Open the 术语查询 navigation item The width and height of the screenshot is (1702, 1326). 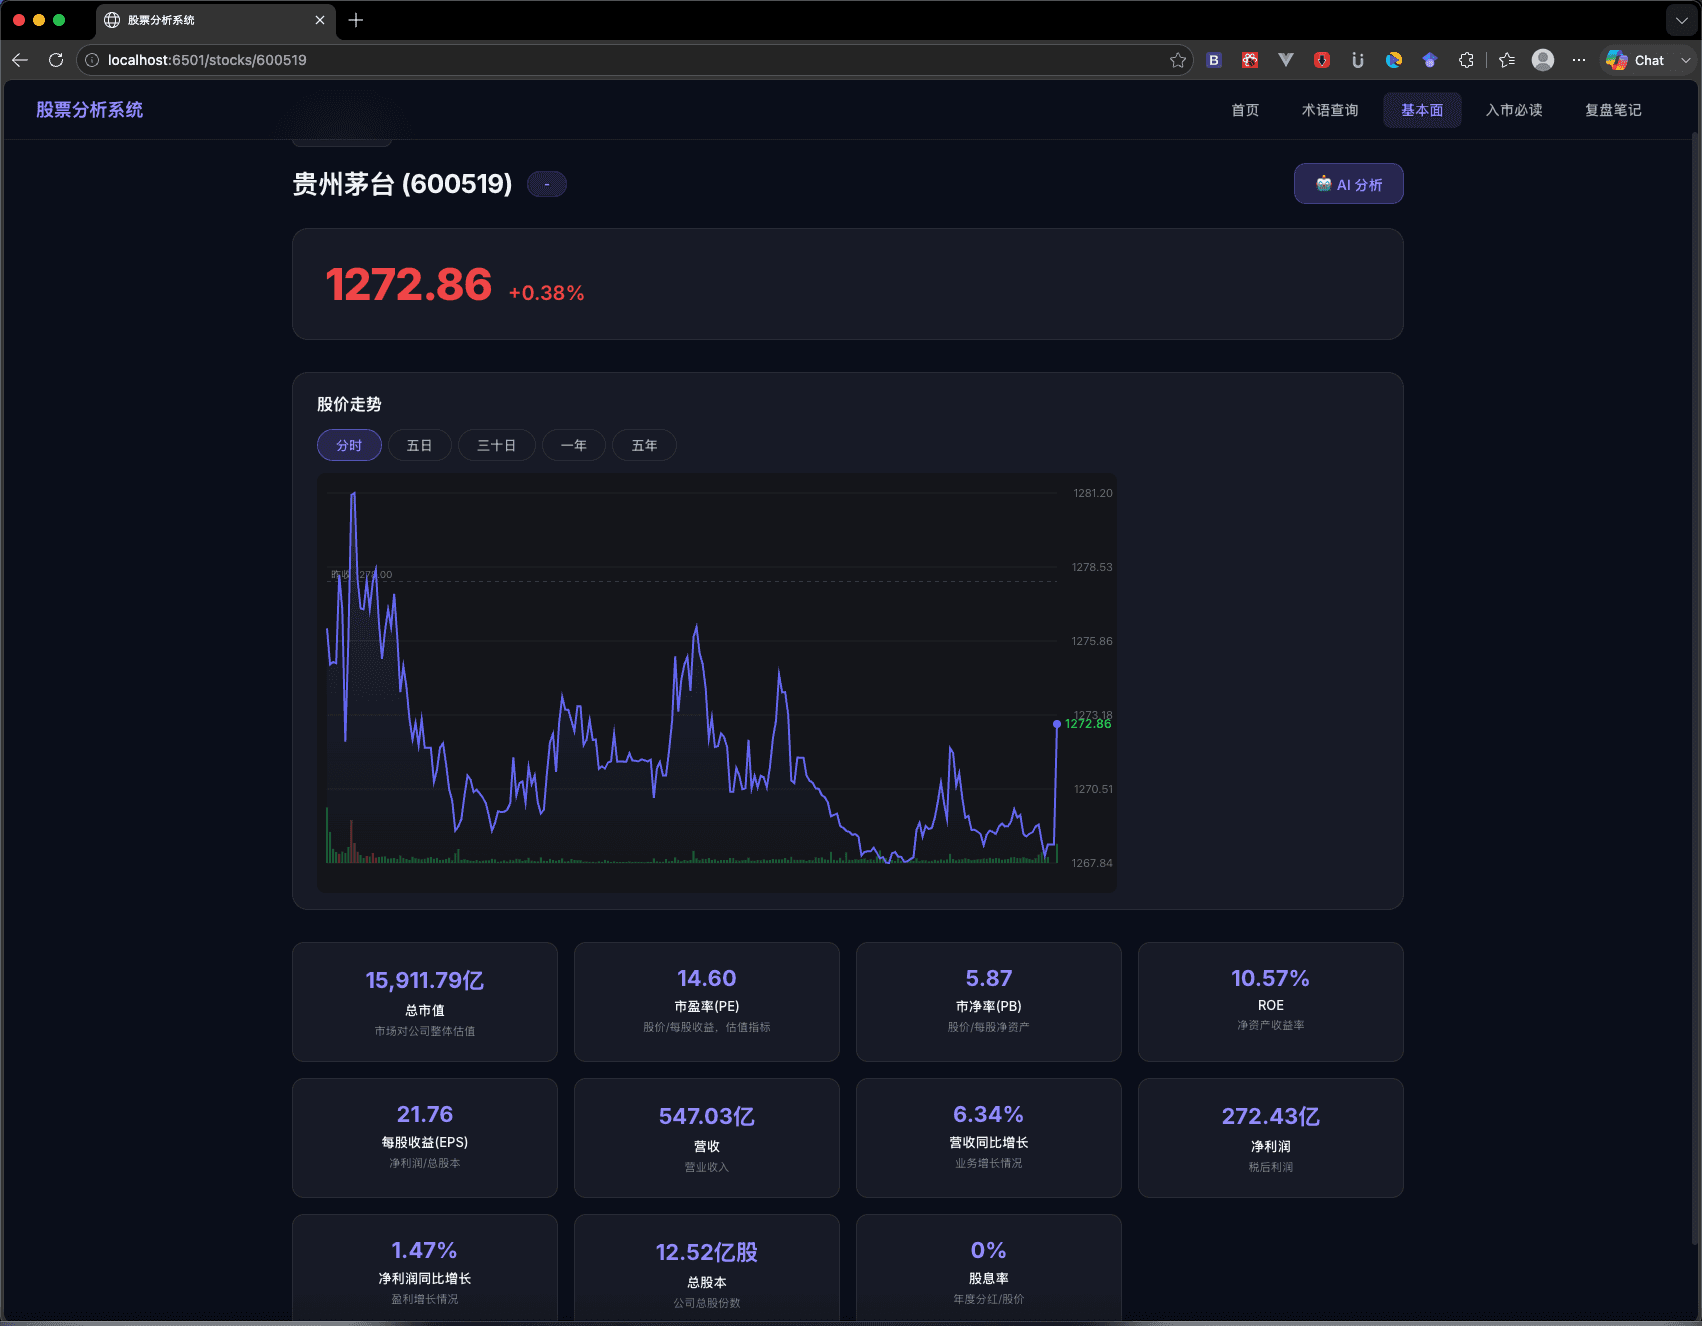pos(1330,110)
